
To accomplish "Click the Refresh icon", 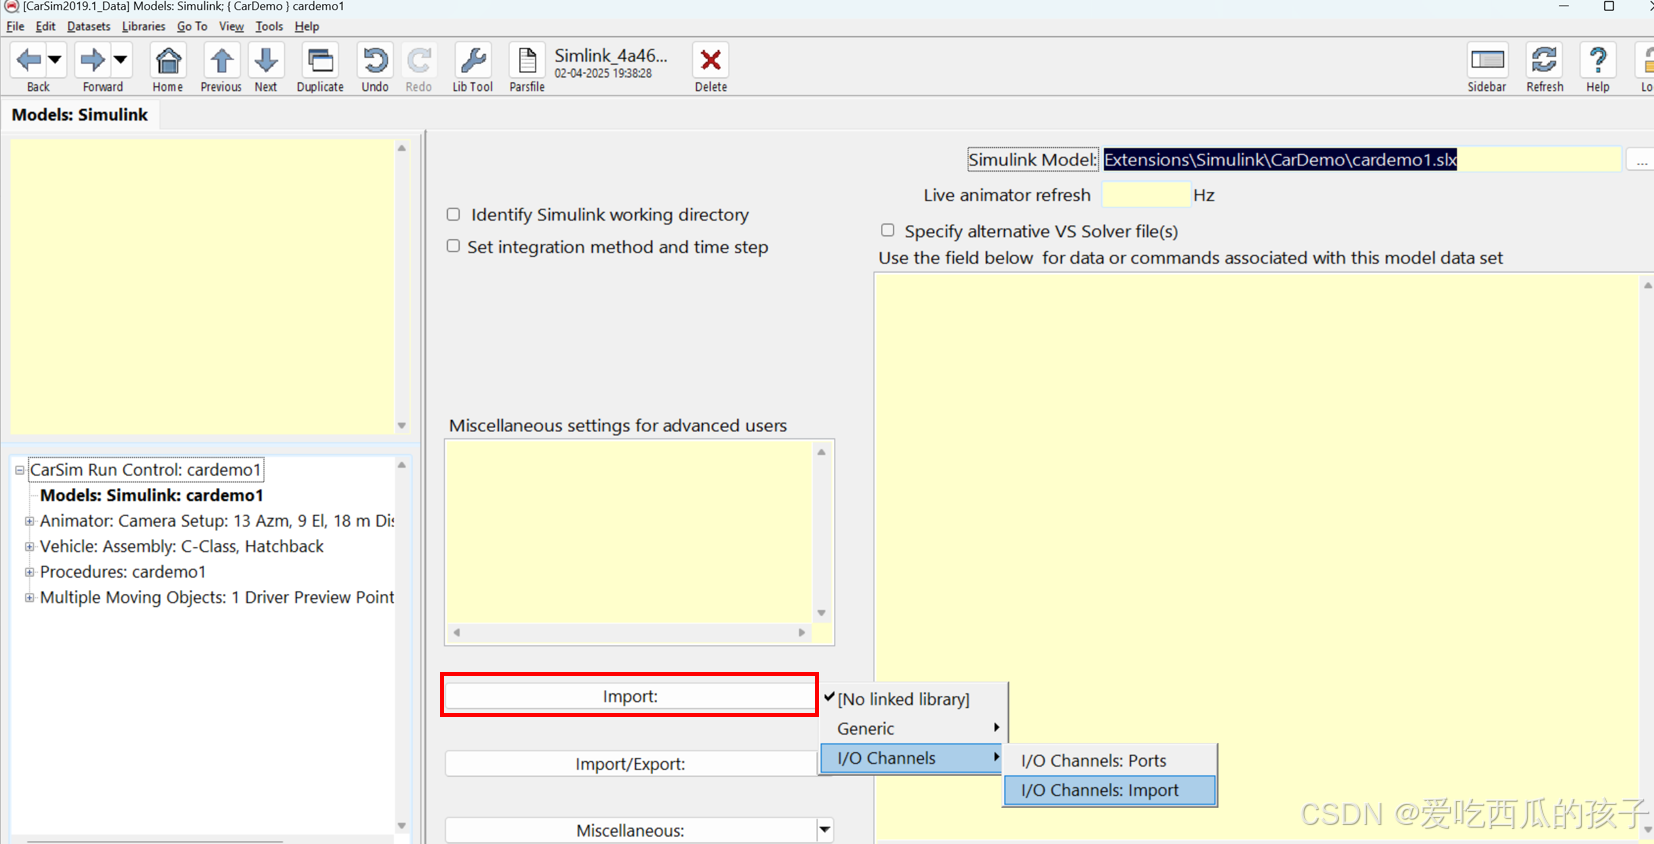I will click(1544, 60).
